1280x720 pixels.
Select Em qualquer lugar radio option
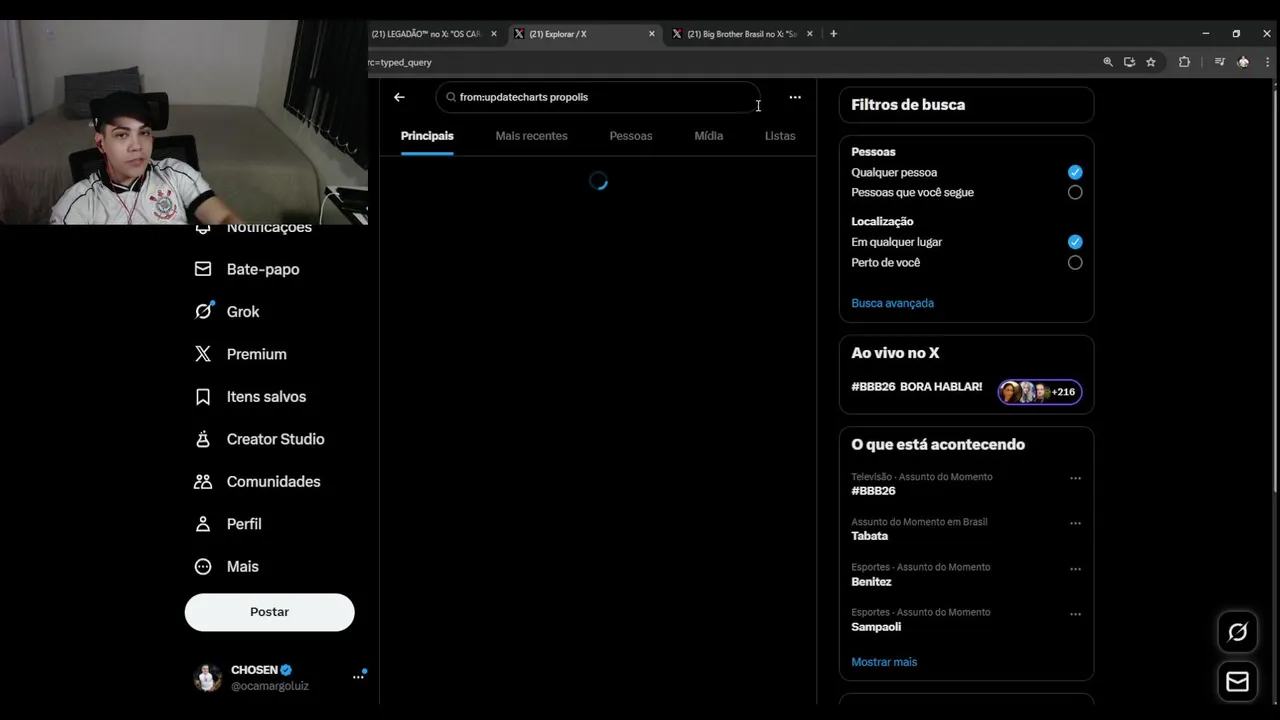click(x=1075, y=242)
